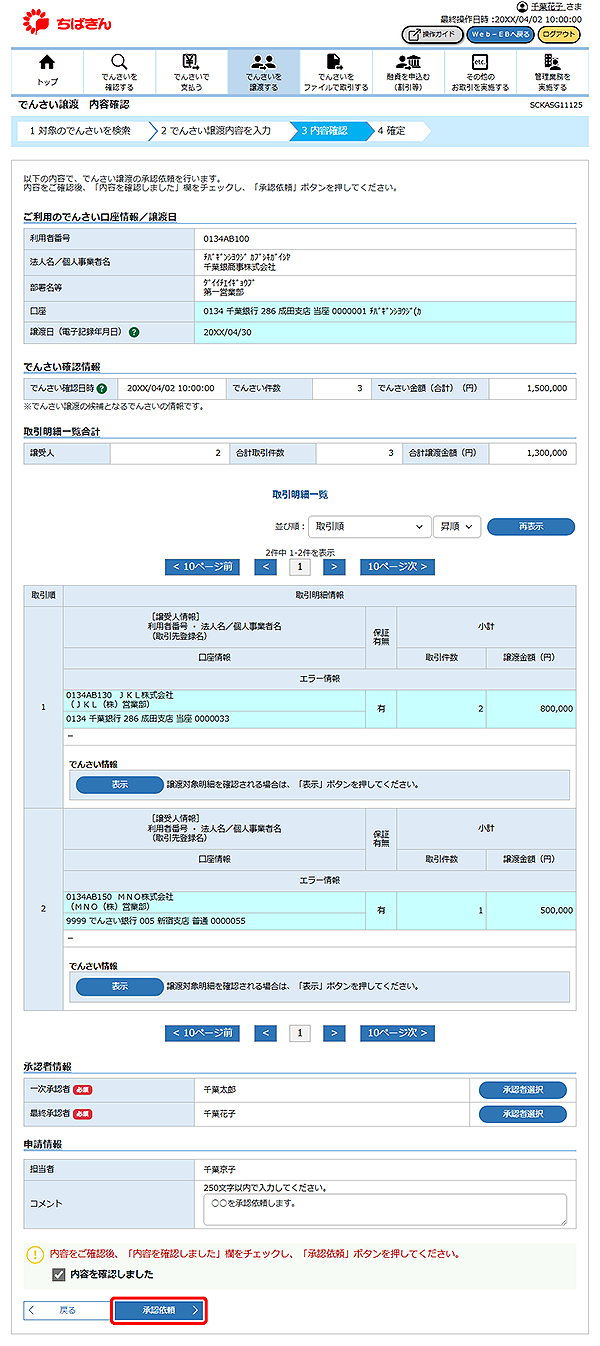Open the 取引順 sort-by dropdown

(368, 527)
